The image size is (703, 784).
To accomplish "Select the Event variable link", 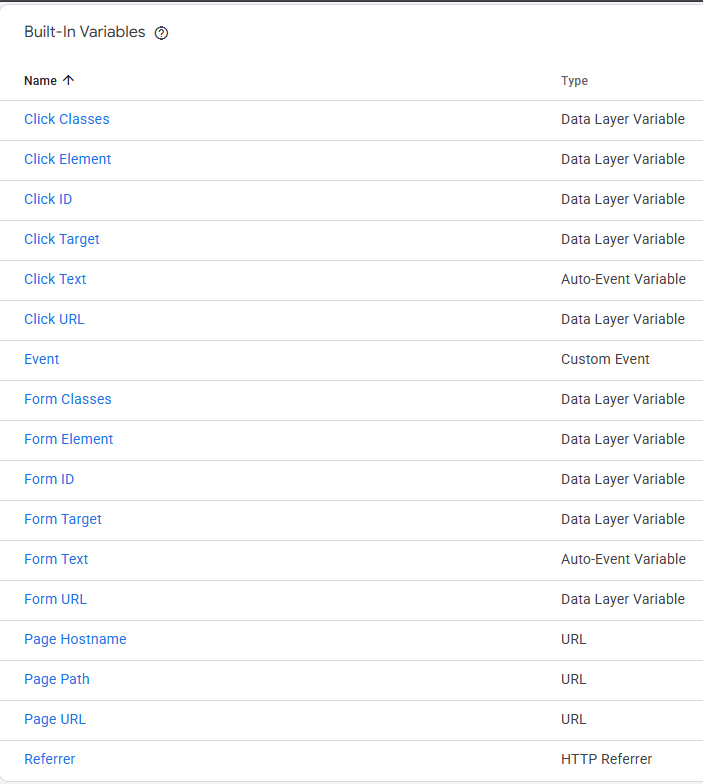I will 42,359.
